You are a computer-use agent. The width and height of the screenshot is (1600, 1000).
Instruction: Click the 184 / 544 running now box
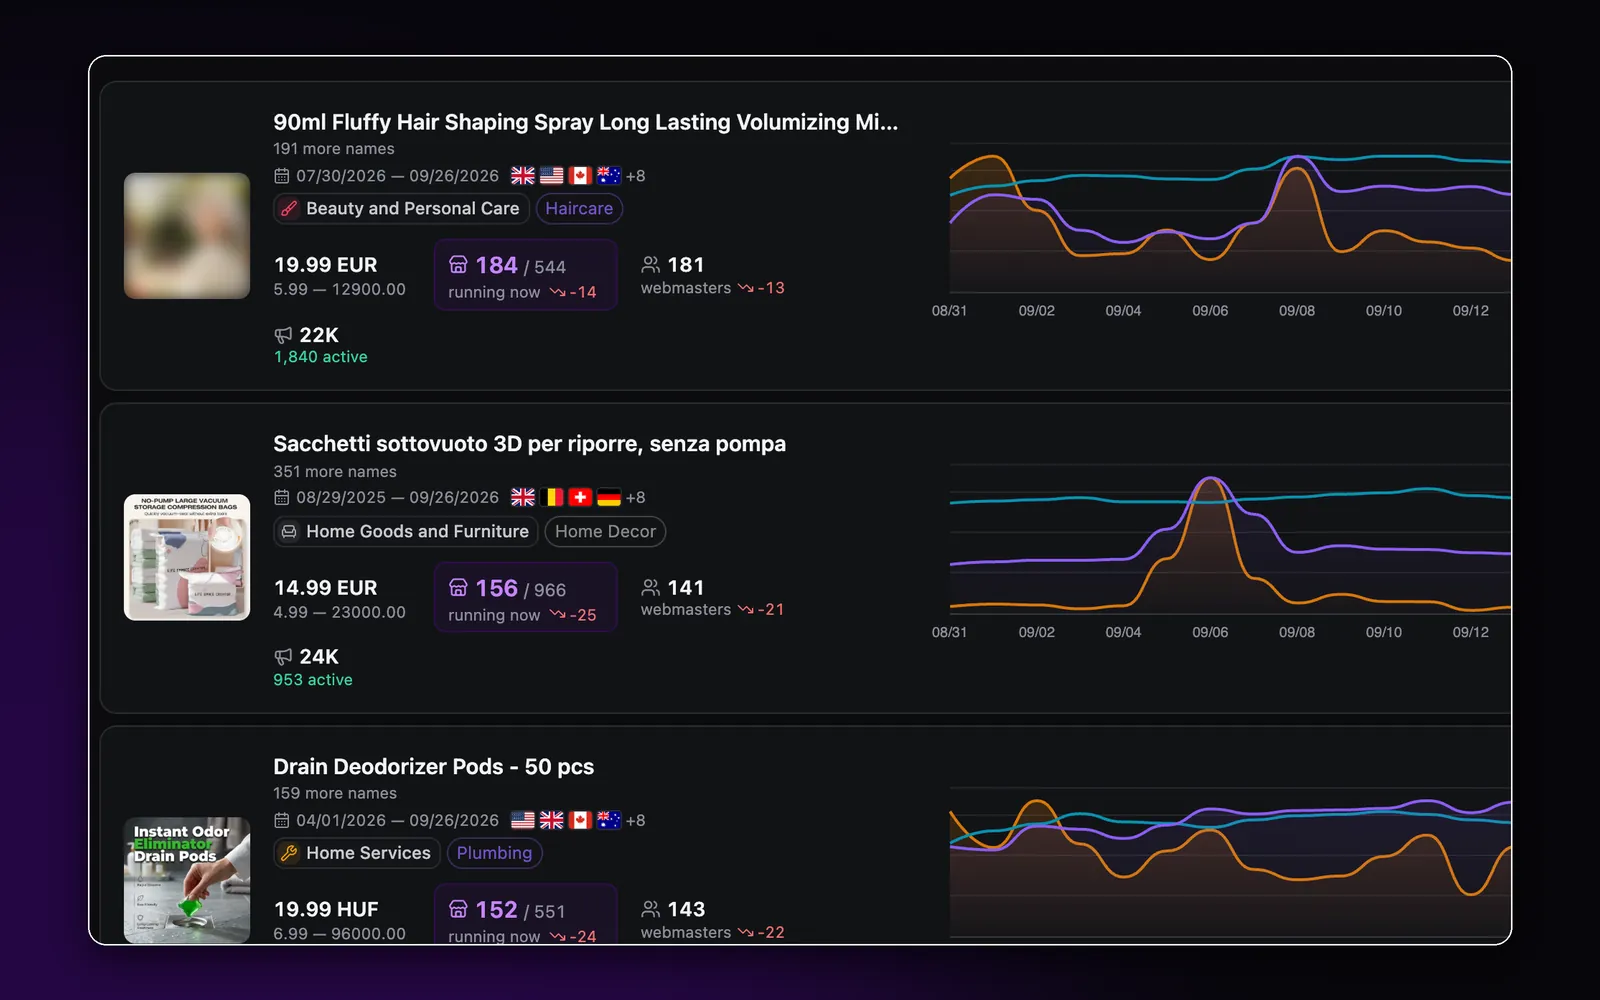coord(525,275)
